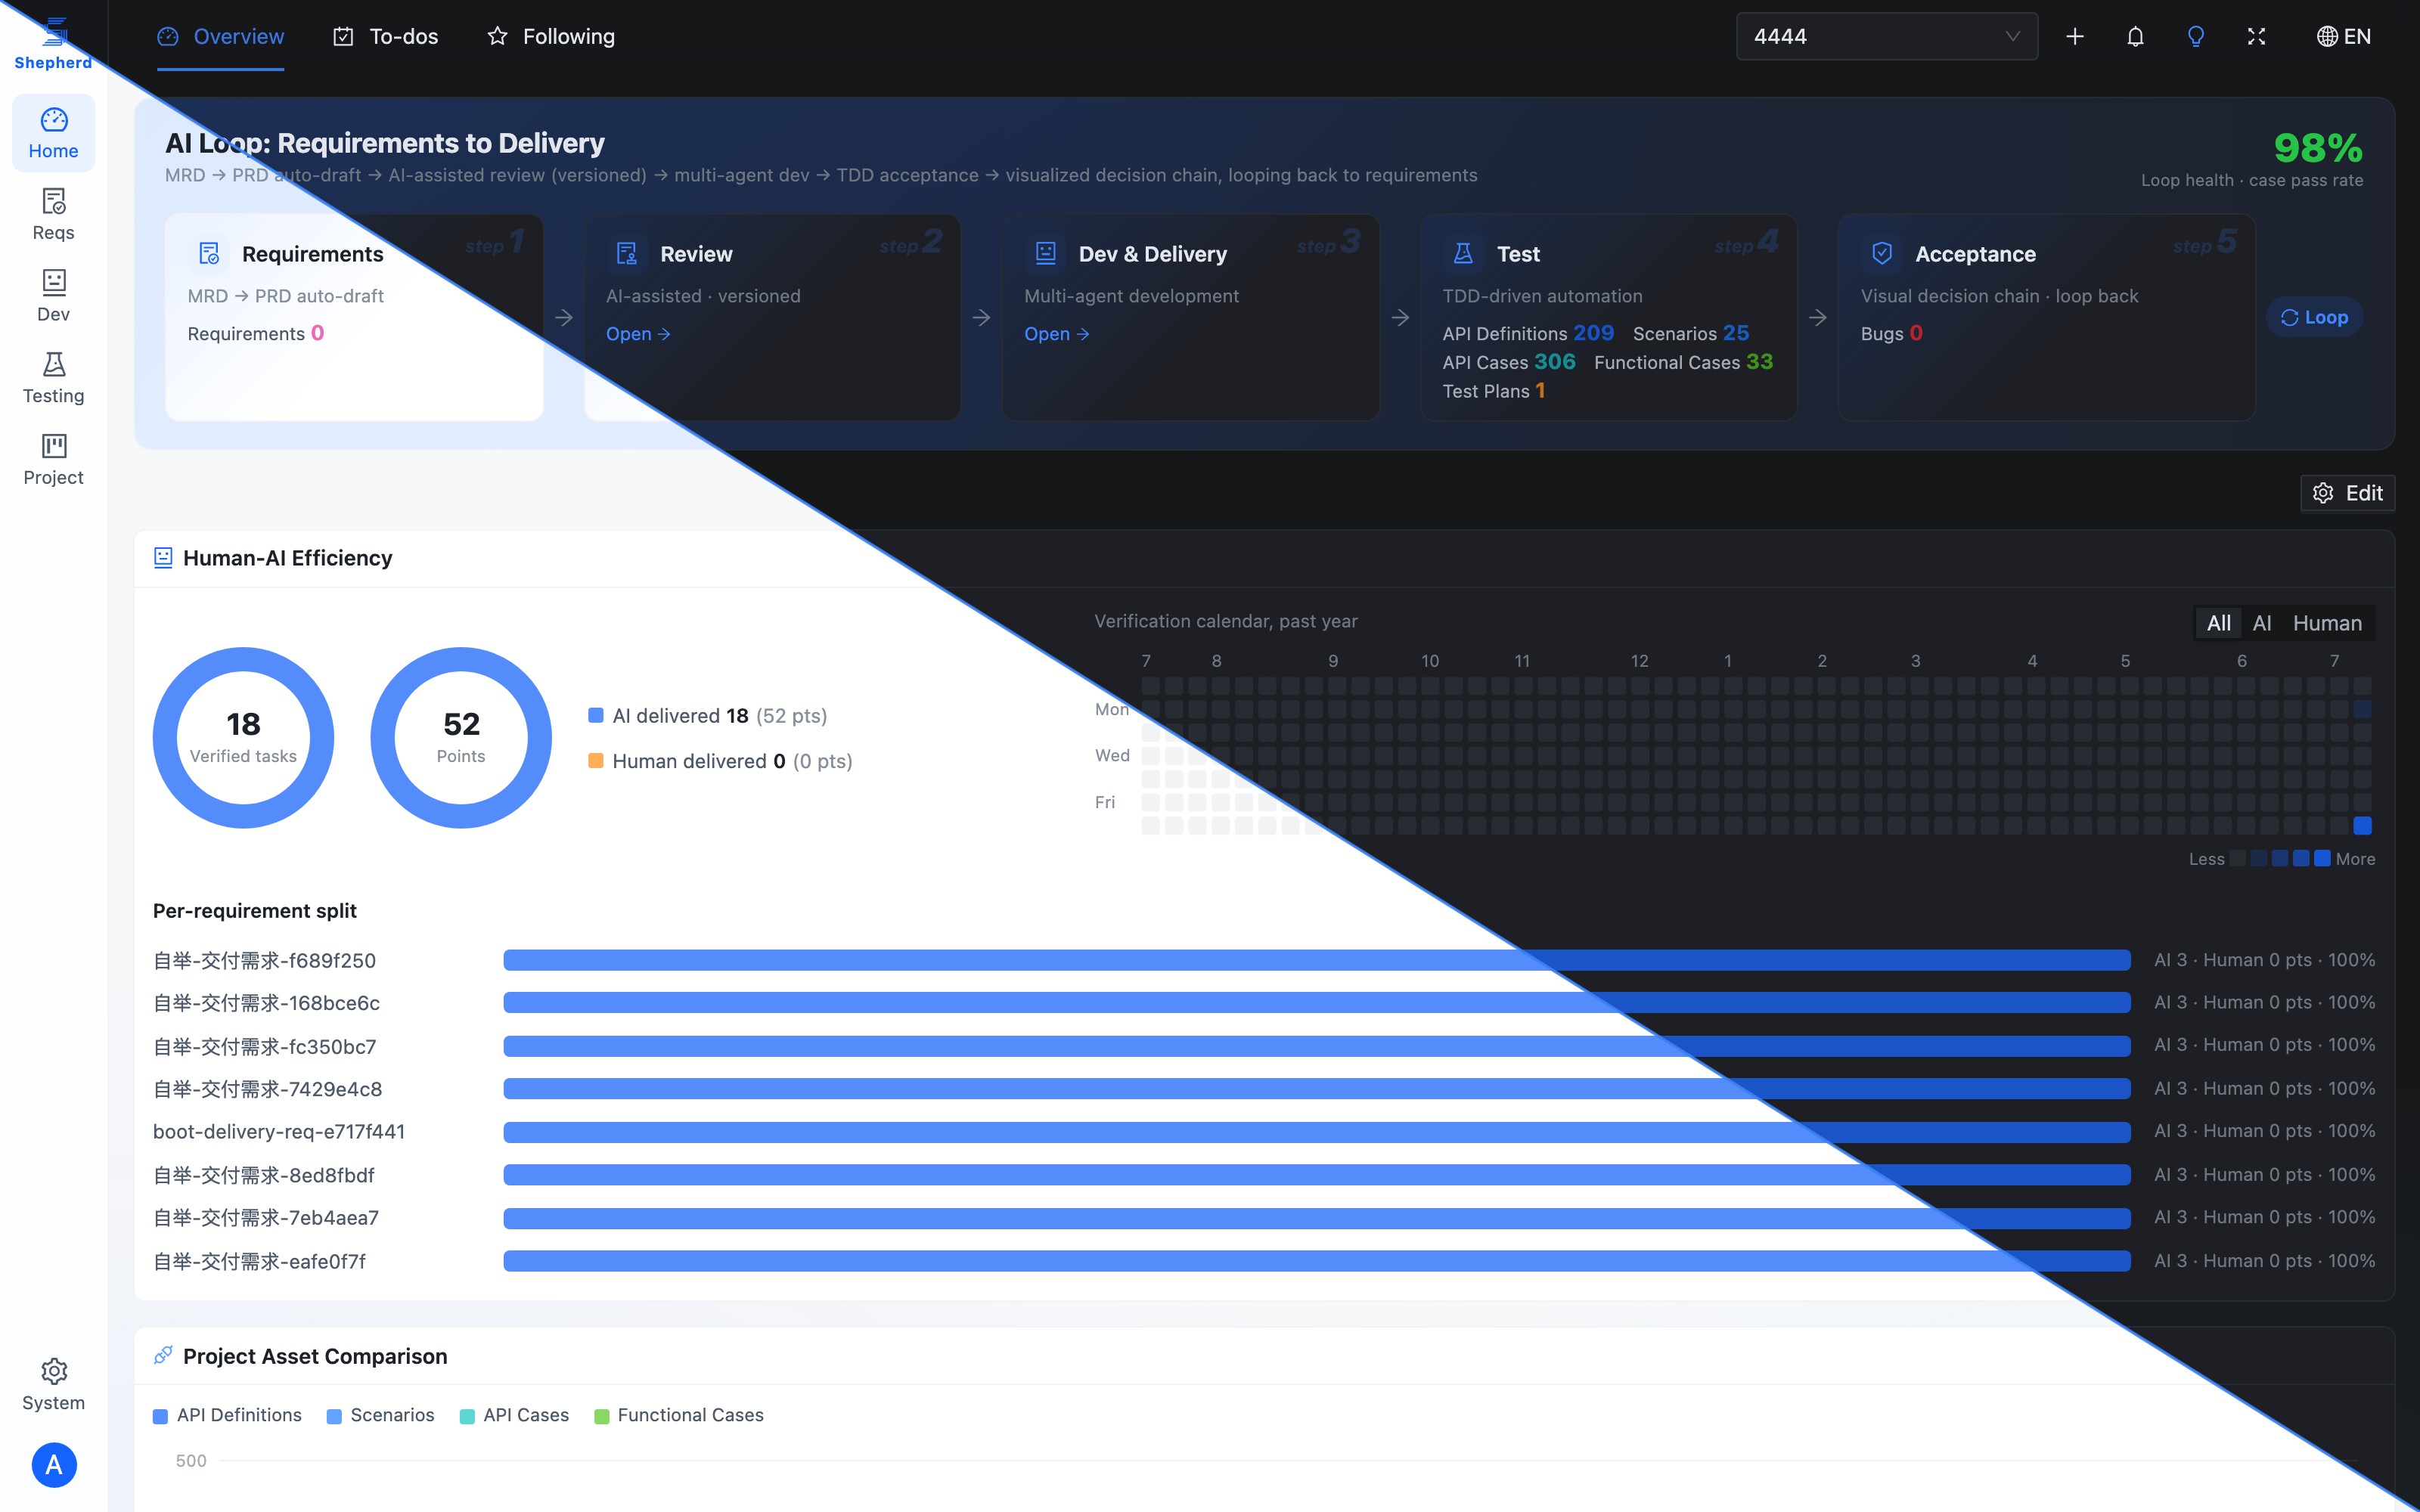
Task: Open System settings in sidebar
Action: [x=54, y=1385]
